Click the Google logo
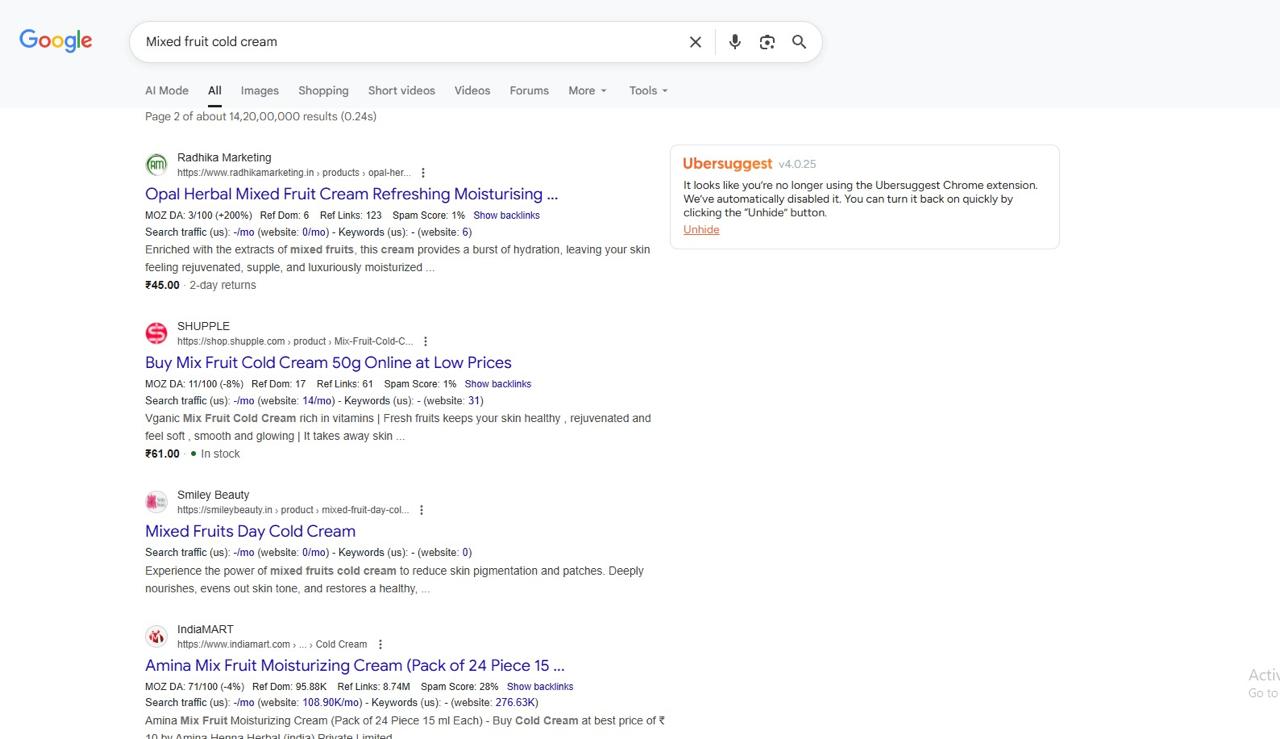 tap(56, 40)
